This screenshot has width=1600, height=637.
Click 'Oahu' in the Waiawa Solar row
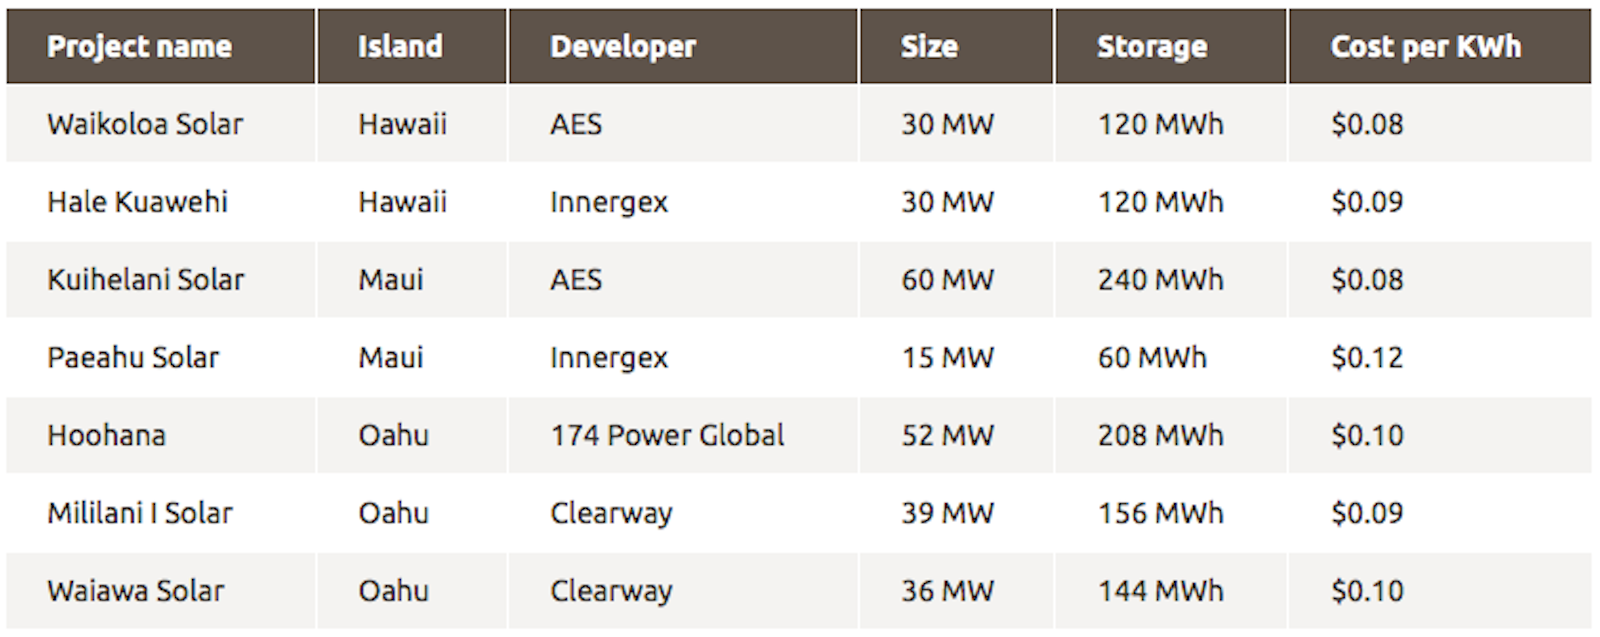[393, 591]
